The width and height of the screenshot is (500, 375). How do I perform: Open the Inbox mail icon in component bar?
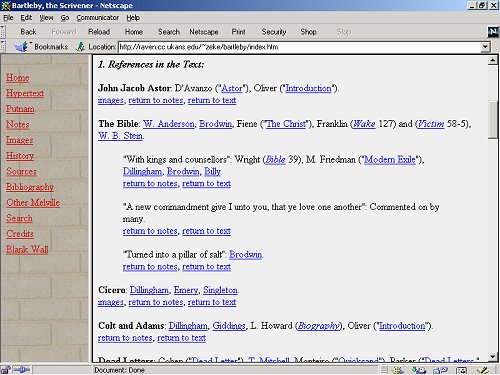(419, 370)
